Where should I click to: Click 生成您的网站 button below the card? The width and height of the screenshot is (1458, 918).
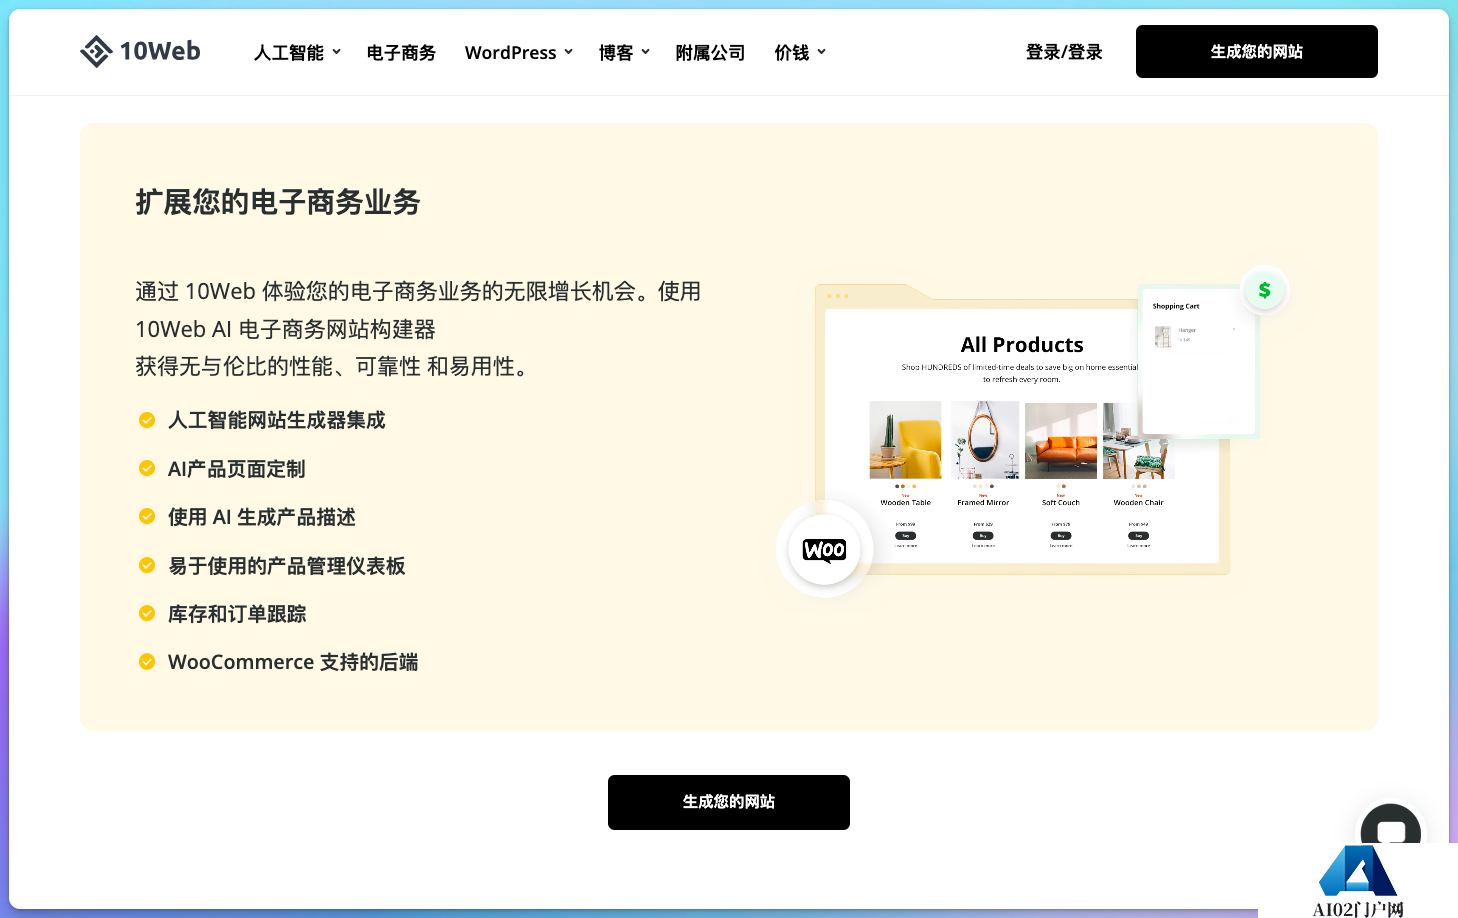pos(729,802)
